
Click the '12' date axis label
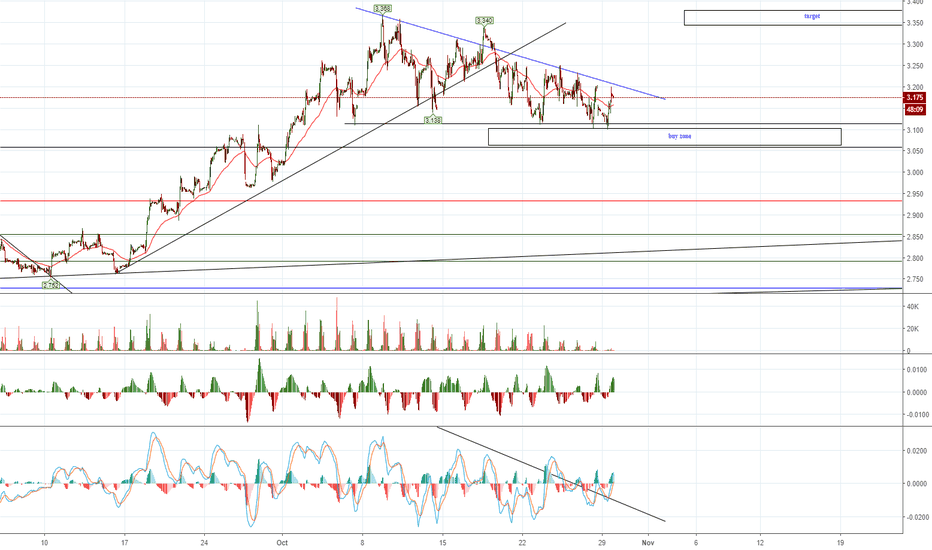click(x=761, y=543)
